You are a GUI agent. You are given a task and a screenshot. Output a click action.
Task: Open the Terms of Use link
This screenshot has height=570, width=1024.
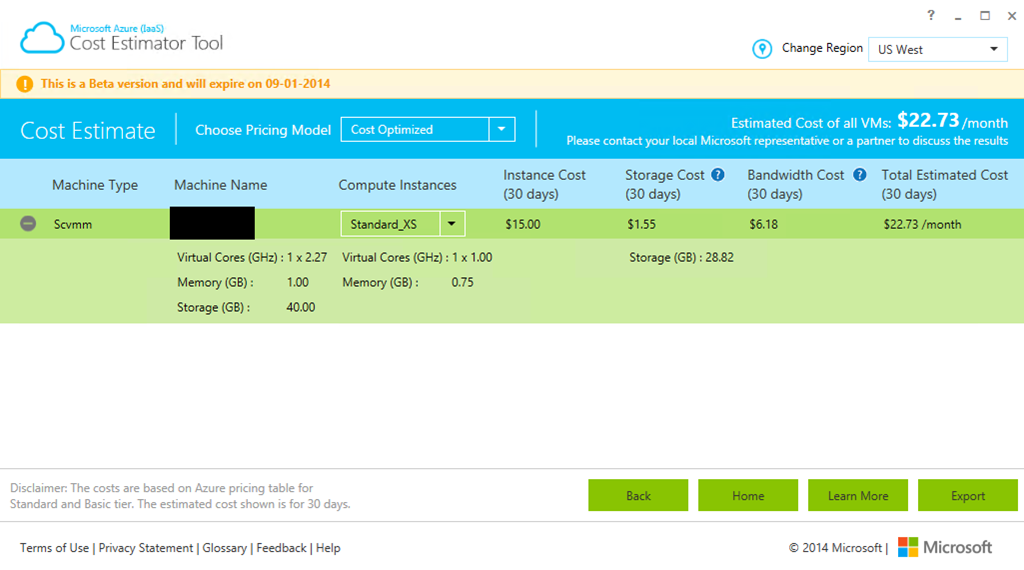[x=54, y=548]
